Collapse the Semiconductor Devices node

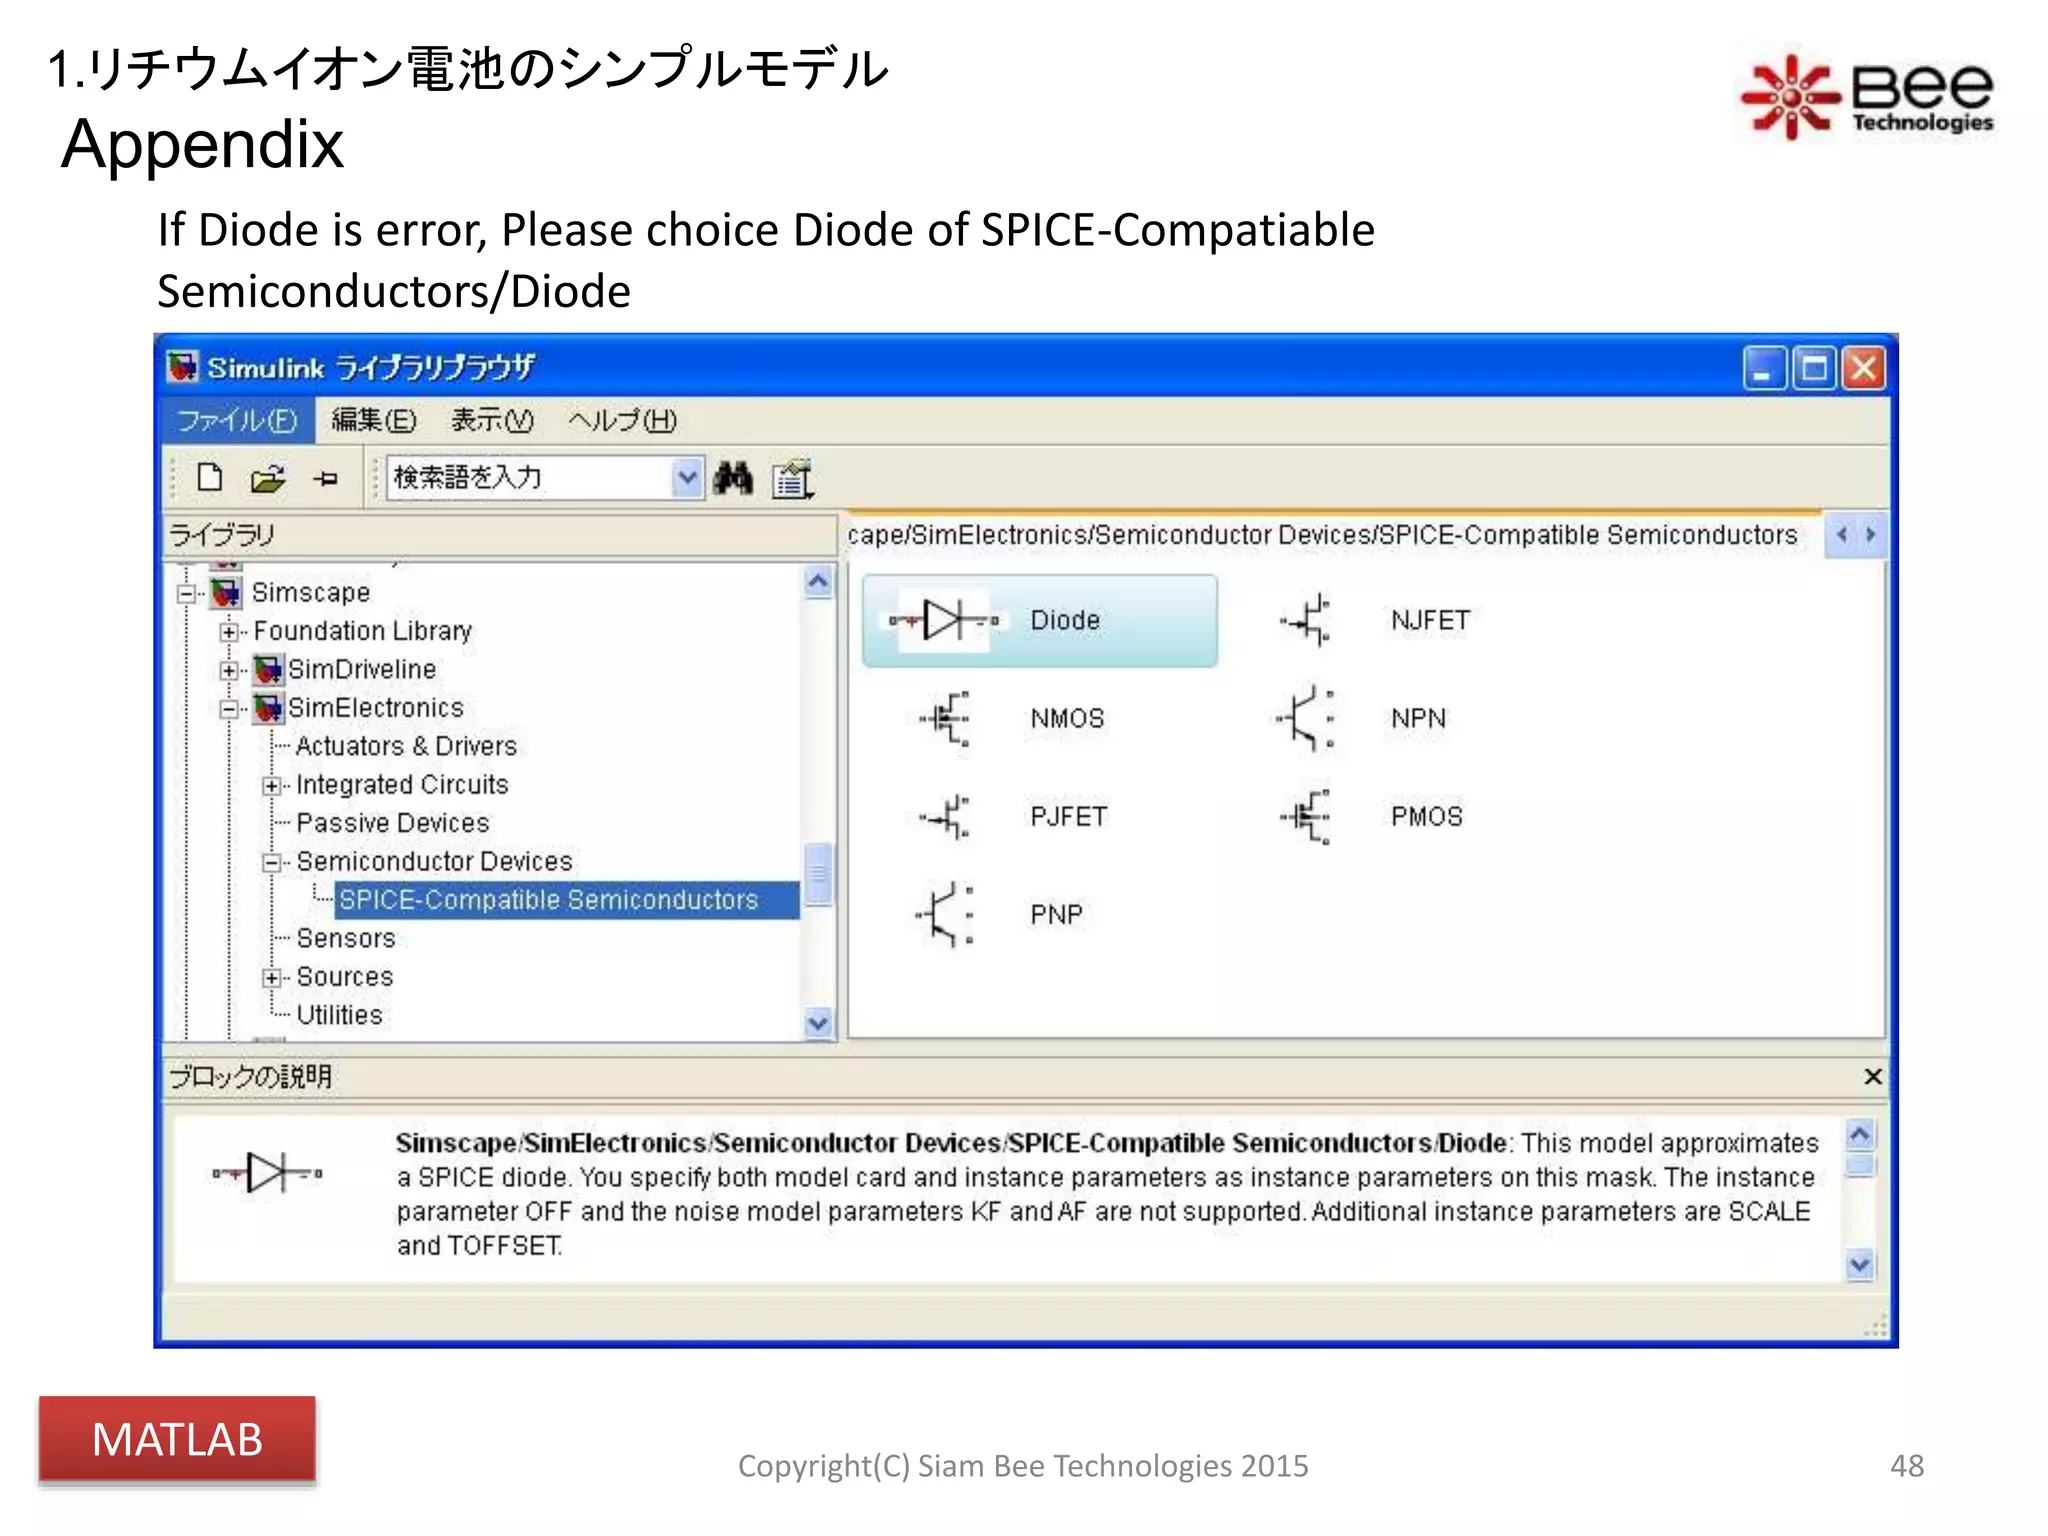click(271, 862)
